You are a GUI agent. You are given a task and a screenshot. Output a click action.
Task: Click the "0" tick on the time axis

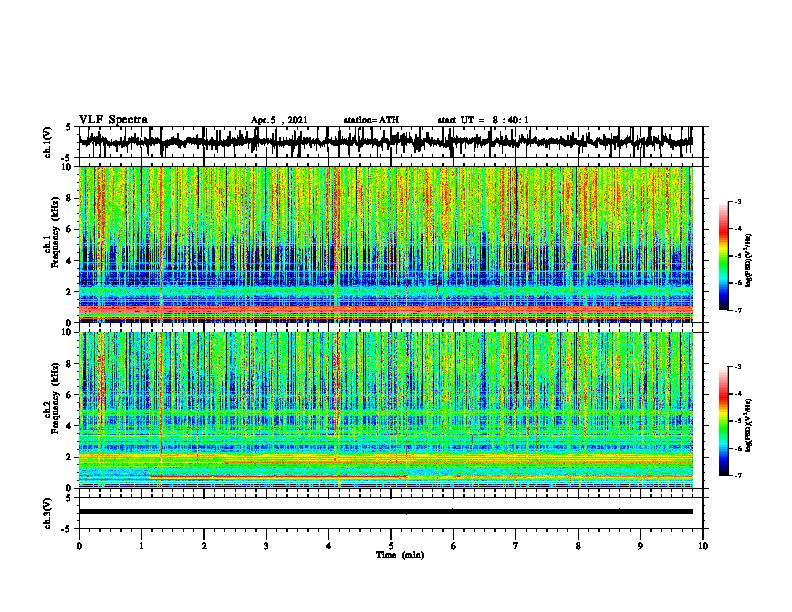[79, 546]
